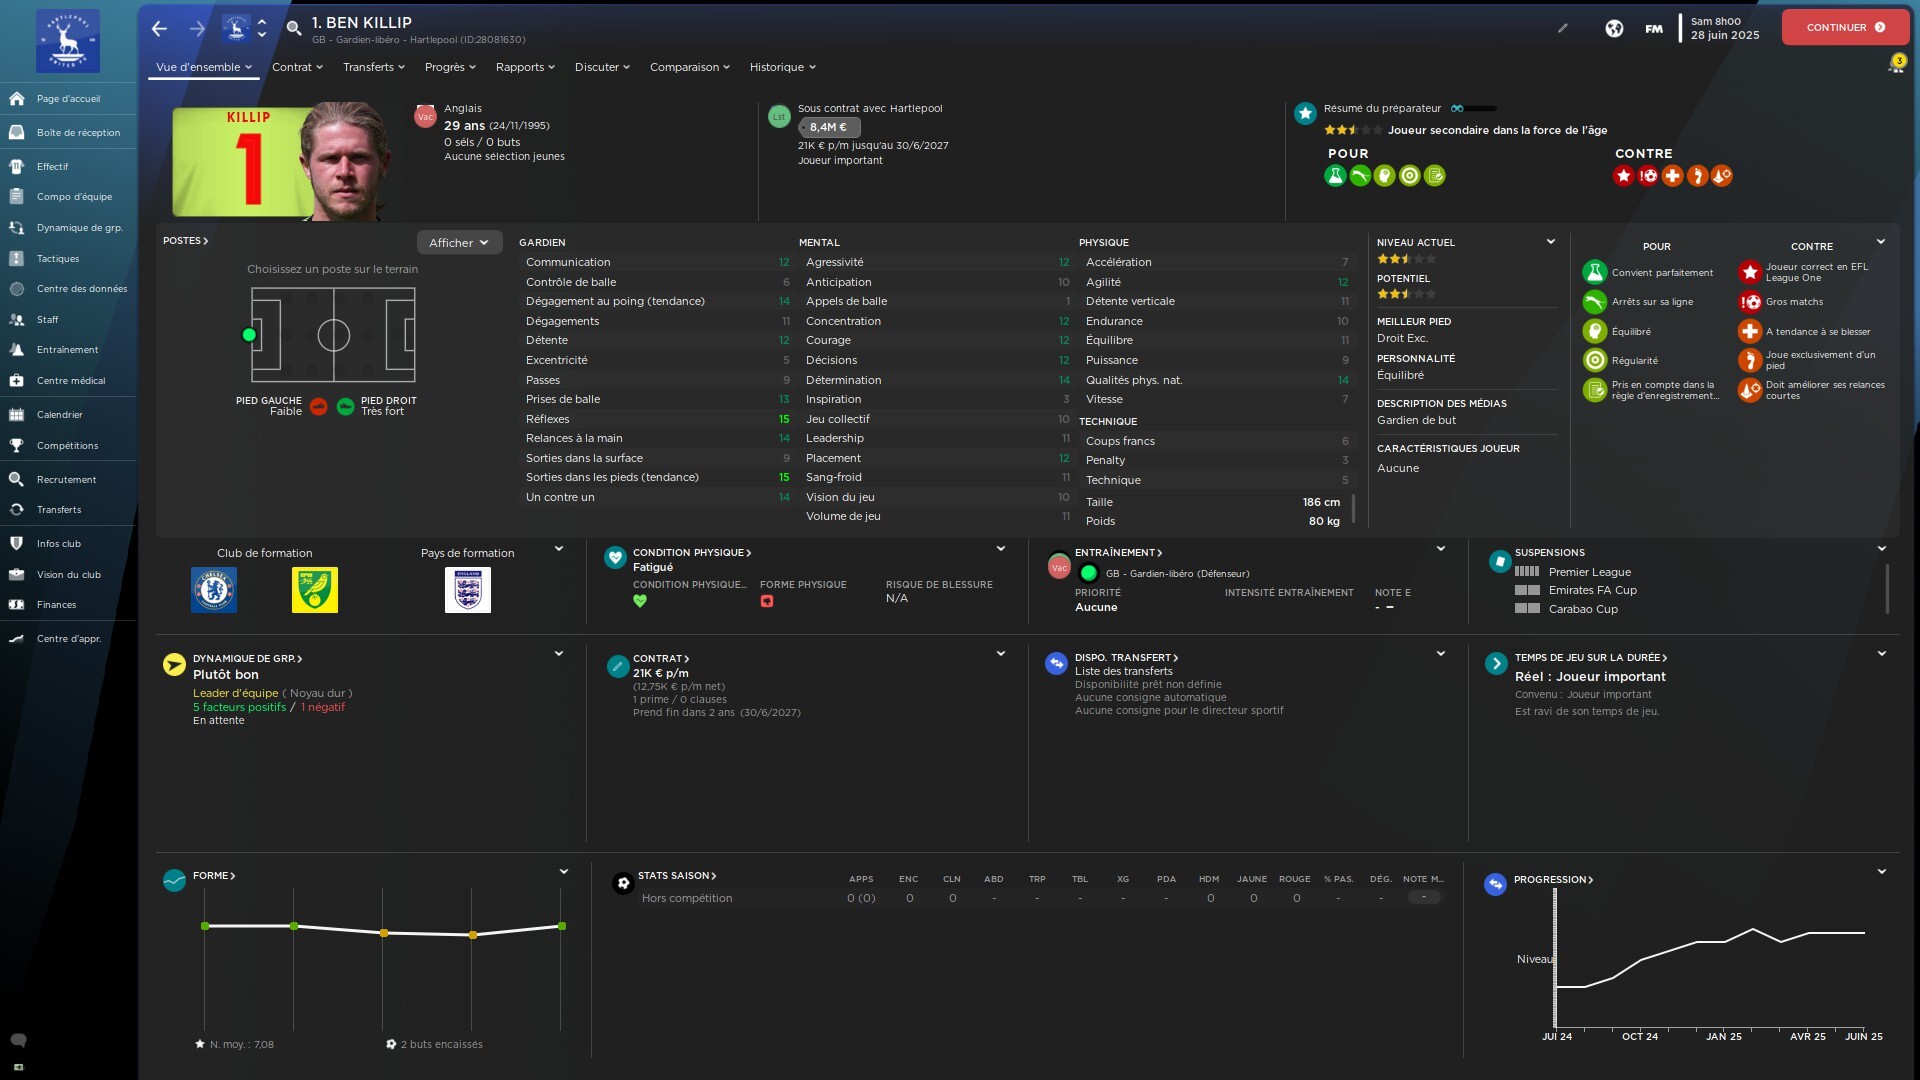The width and height of the screenshot is (1920, 1080).
Task: Expand the Niveau Actuel panel chevron
Action: [1550, 242]
